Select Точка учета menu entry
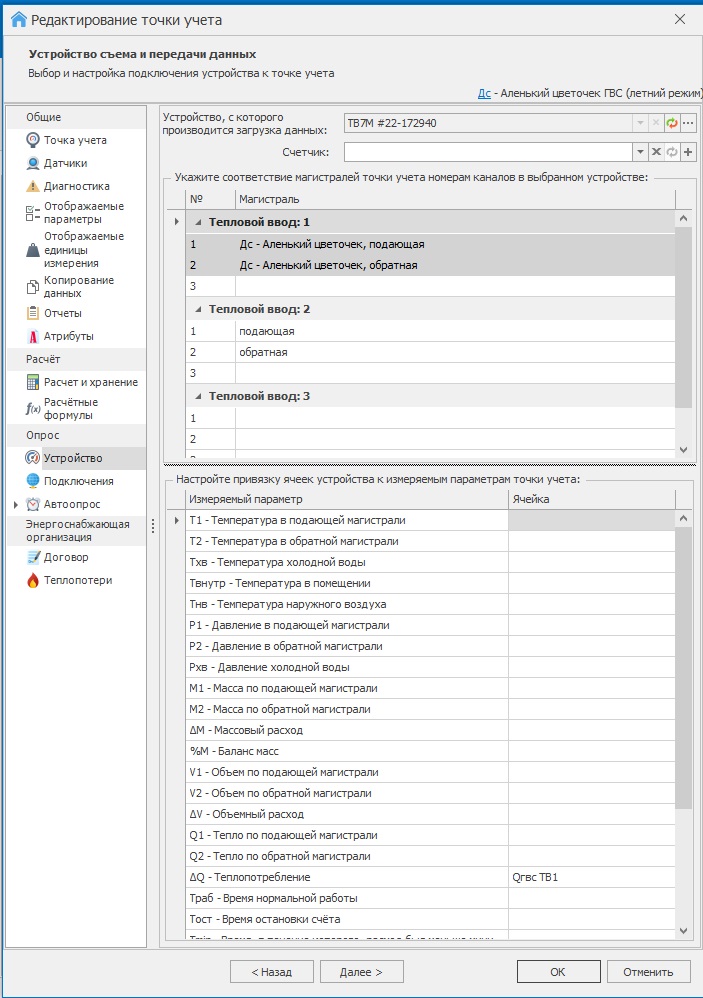703x998 pixels. coord(75,140)
